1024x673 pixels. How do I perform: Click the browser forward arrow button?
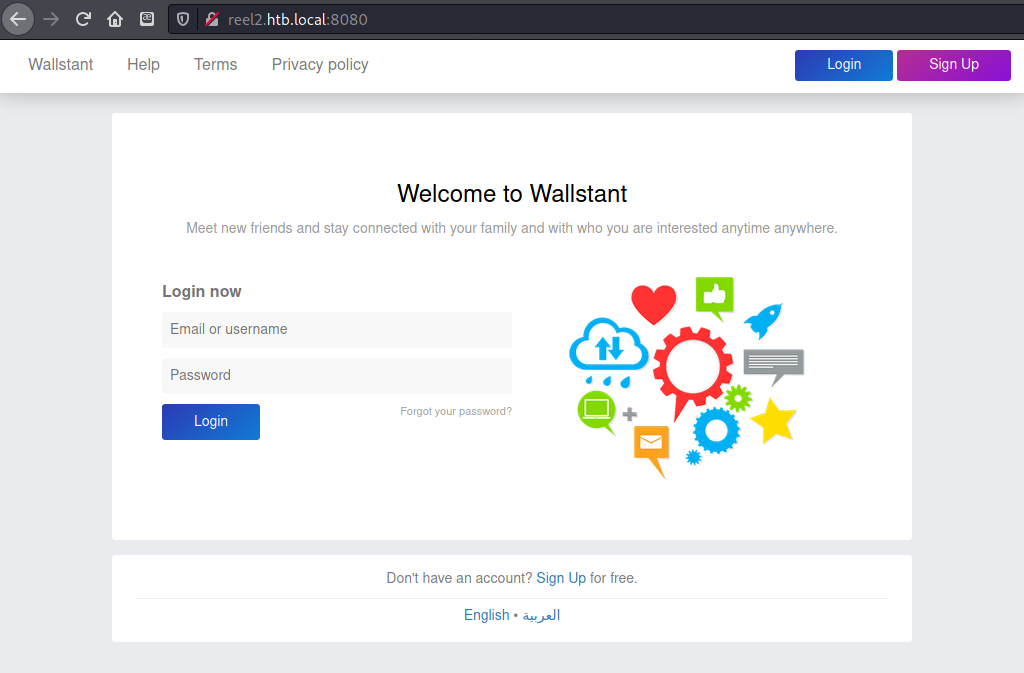51,19
